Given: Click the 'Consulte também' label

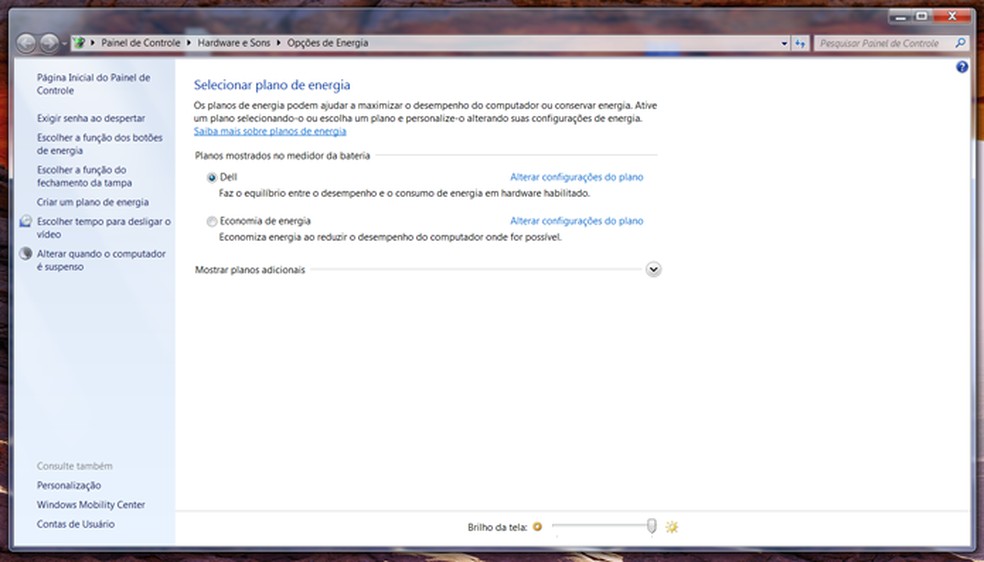Looking at the screenshot, I should tap(75, 466).
